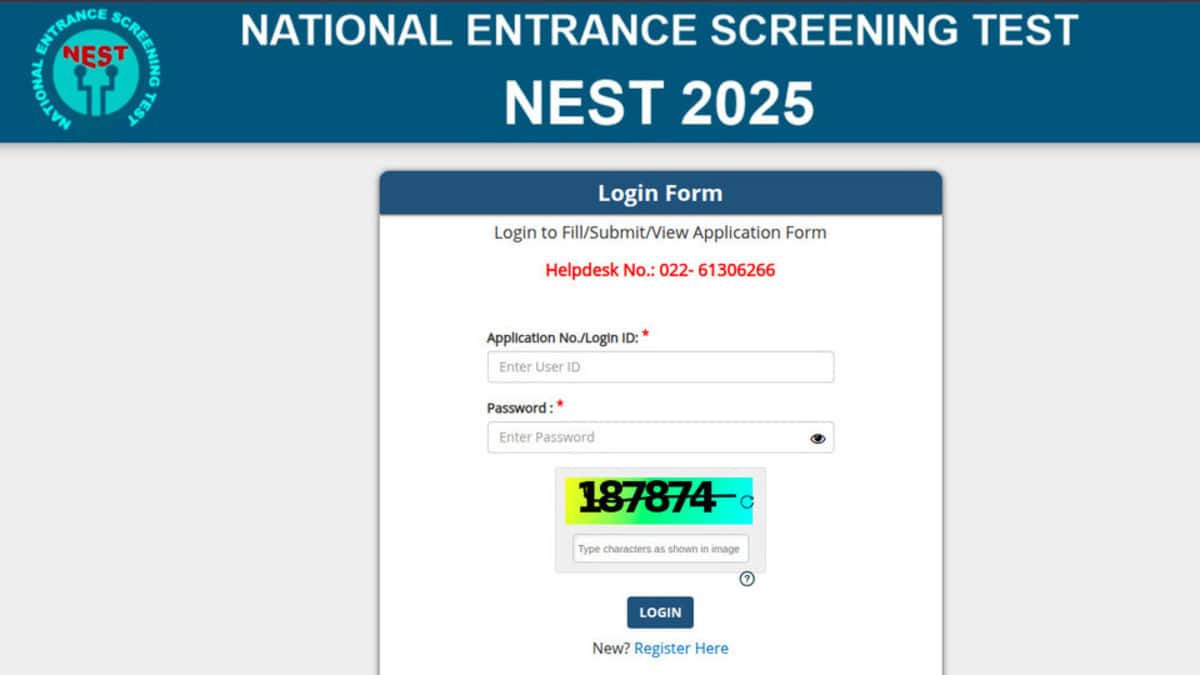Click the Login to Fill/Submit/View Application Form text
Screen dimensions: 1200x675
[x=660, y=233]
